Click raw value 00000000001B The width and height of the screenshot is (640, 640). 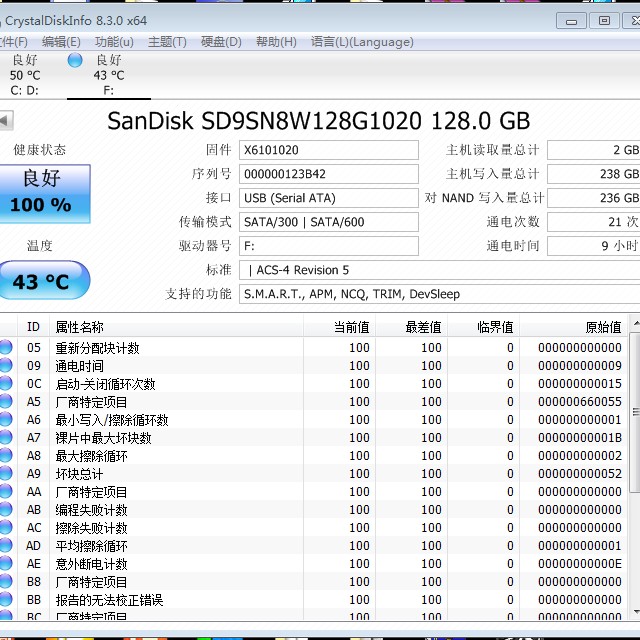point(580,438)
